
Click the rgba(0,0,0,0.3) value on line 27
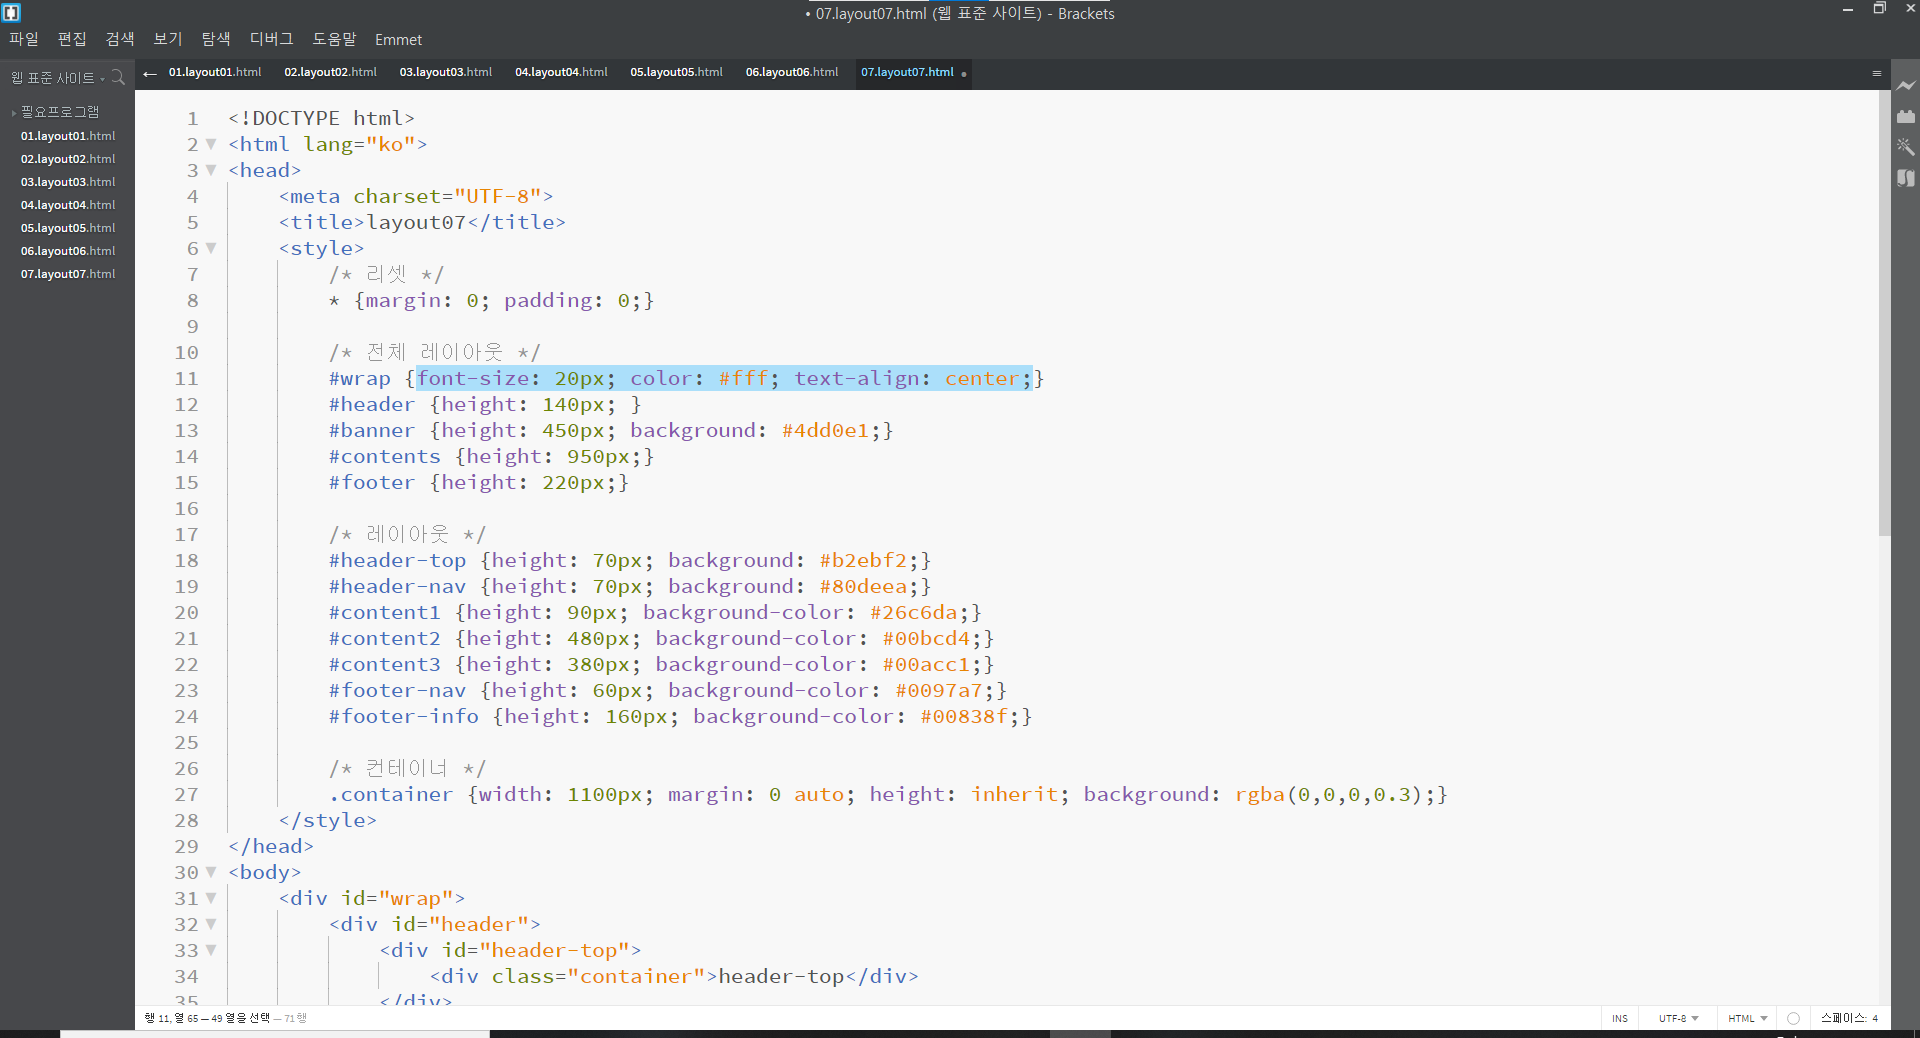(1329, 795)
